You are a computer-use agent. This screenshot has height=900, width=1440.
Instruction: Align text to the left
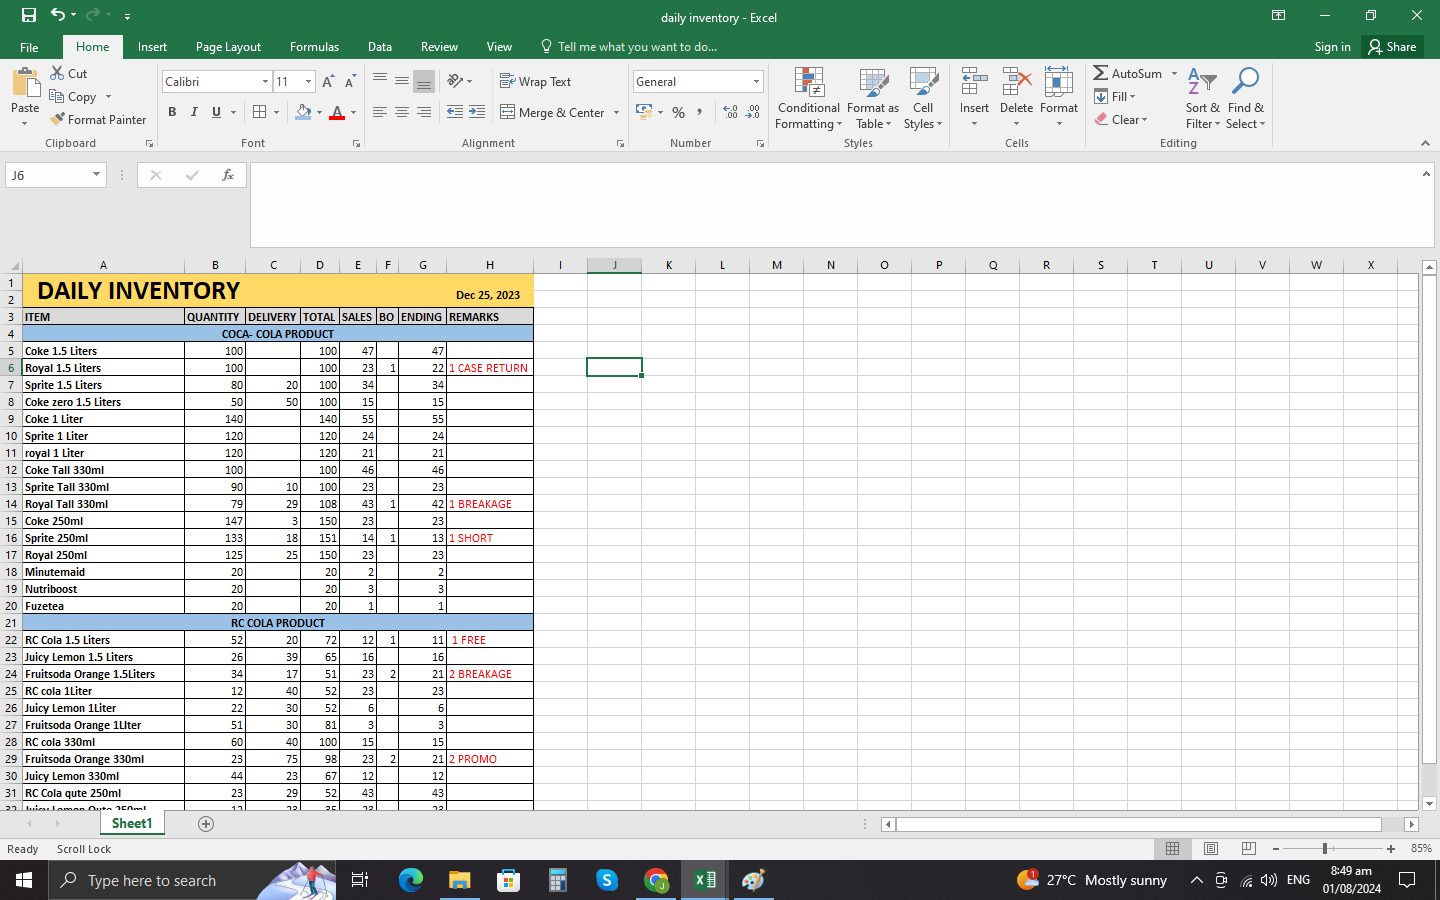[x=380, y=112]
